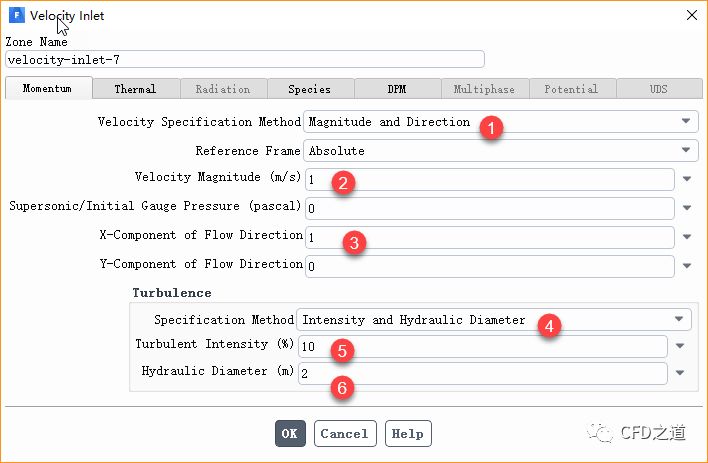Click the Velocity Magnitude input field
Image resolution: width=708 pixels, height=463 pixels.
[x=489, y=179]
